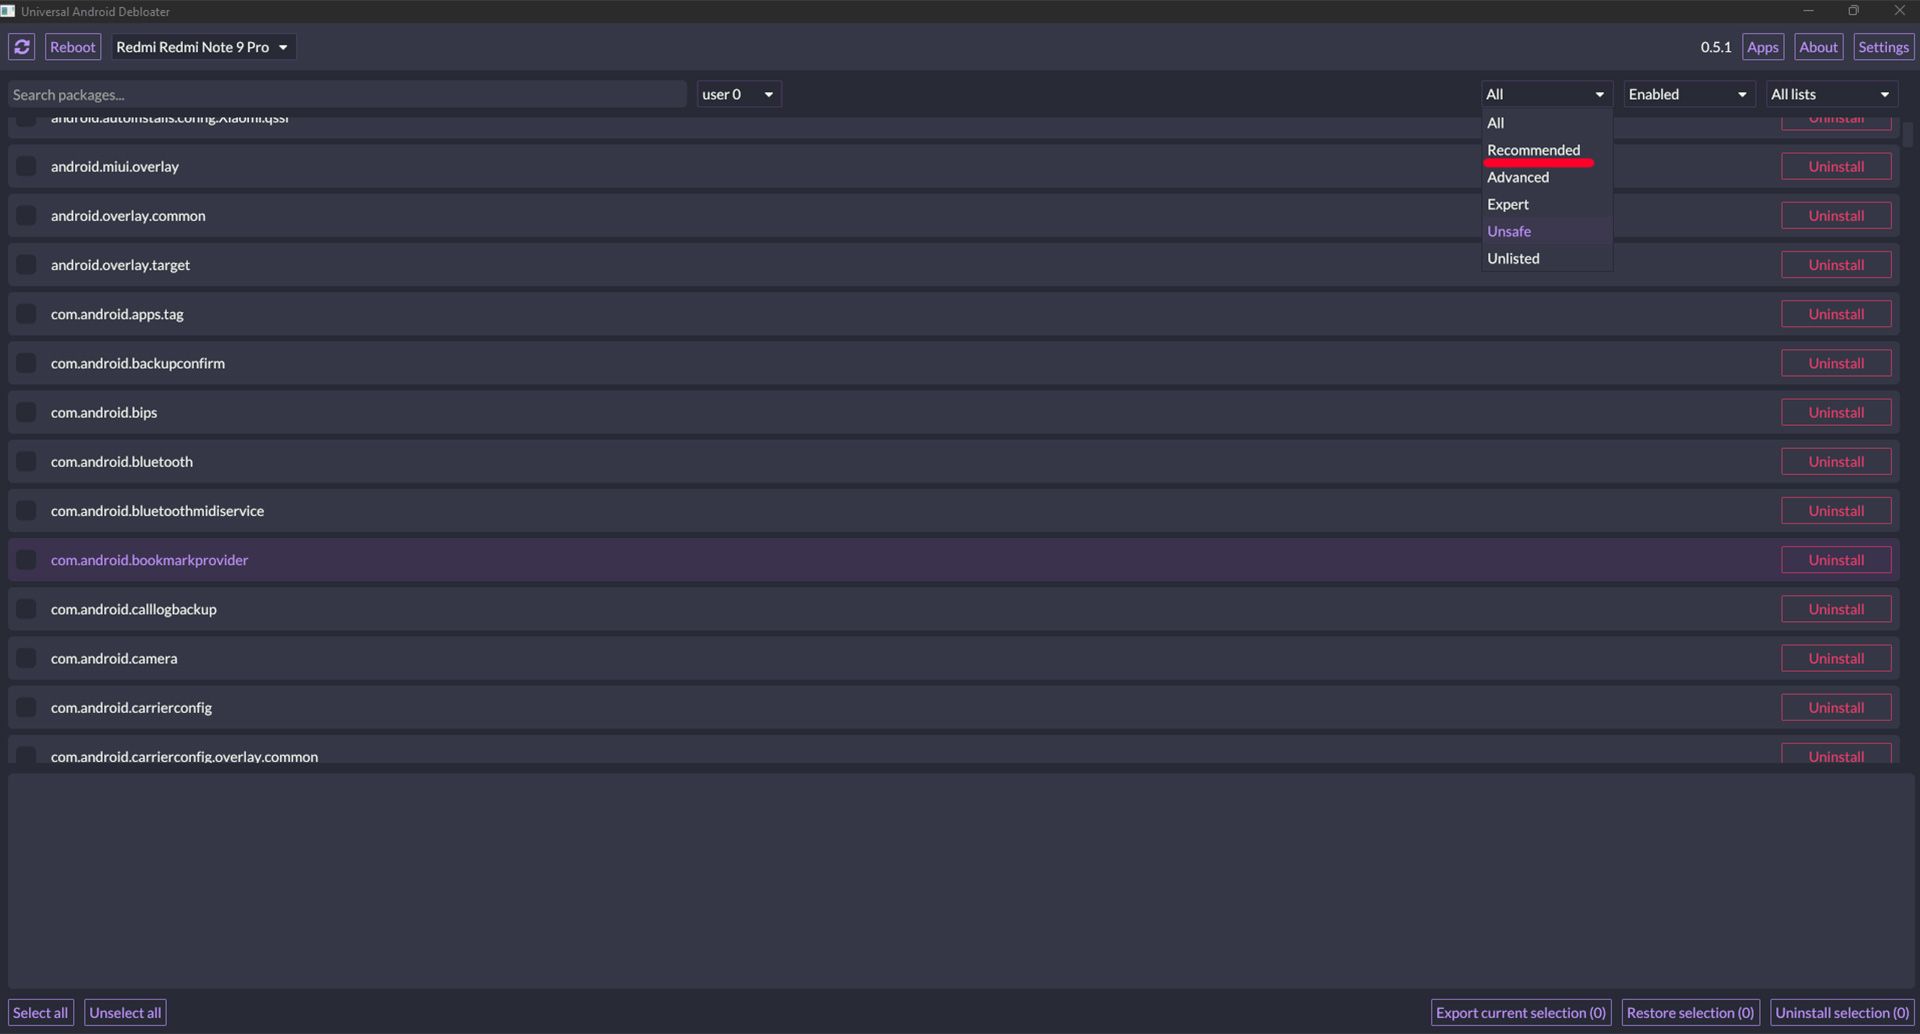Uninstall com.android.carrierconfig
This screenshot has width=1920, height=1034.
tap(1836, 707)
